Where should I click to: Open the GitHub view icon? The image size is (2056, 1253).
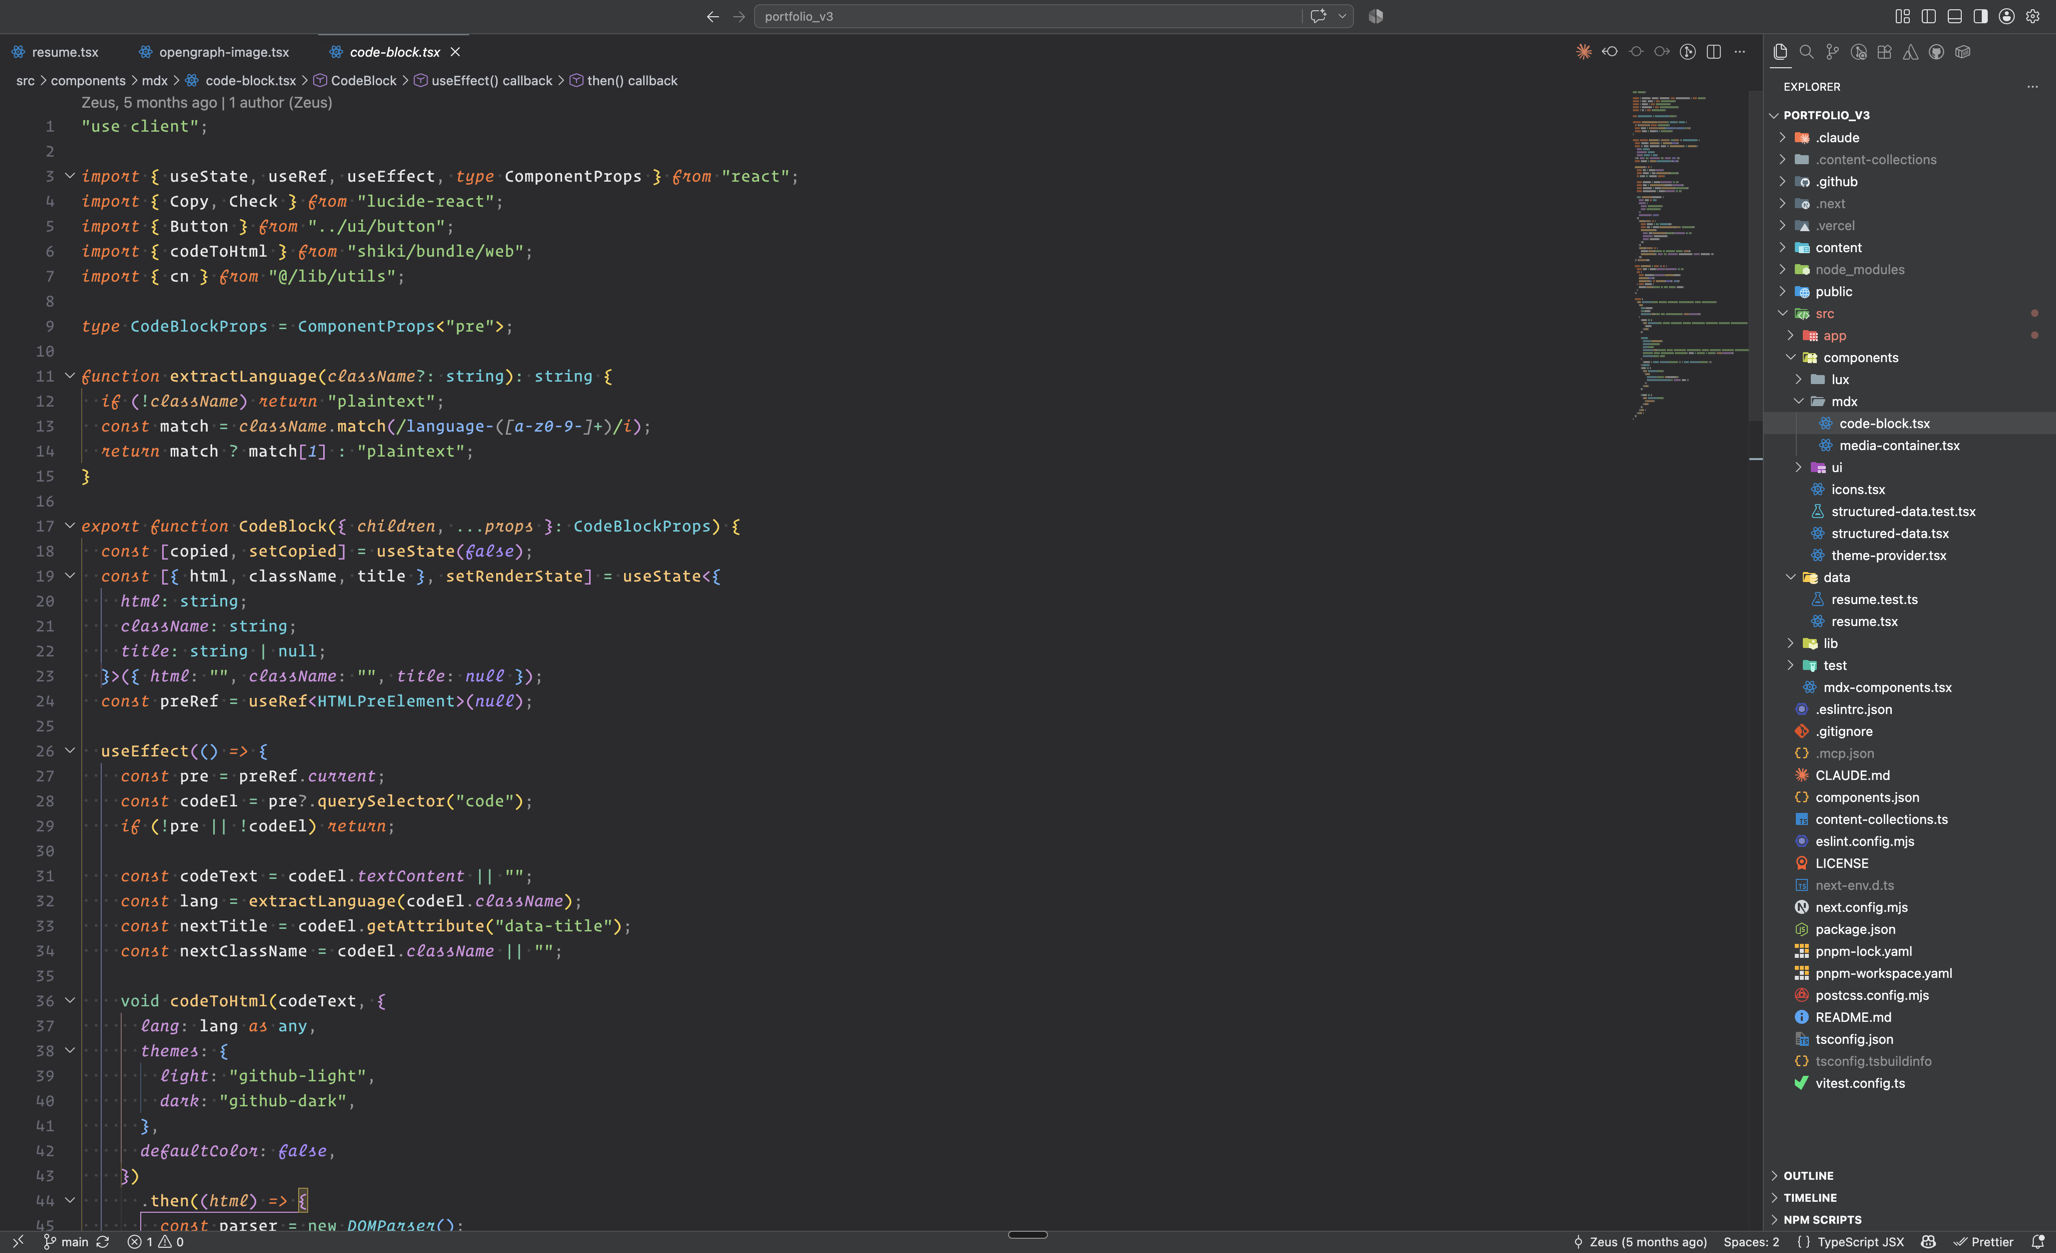pyautogui.click(x=1936, y=52)
